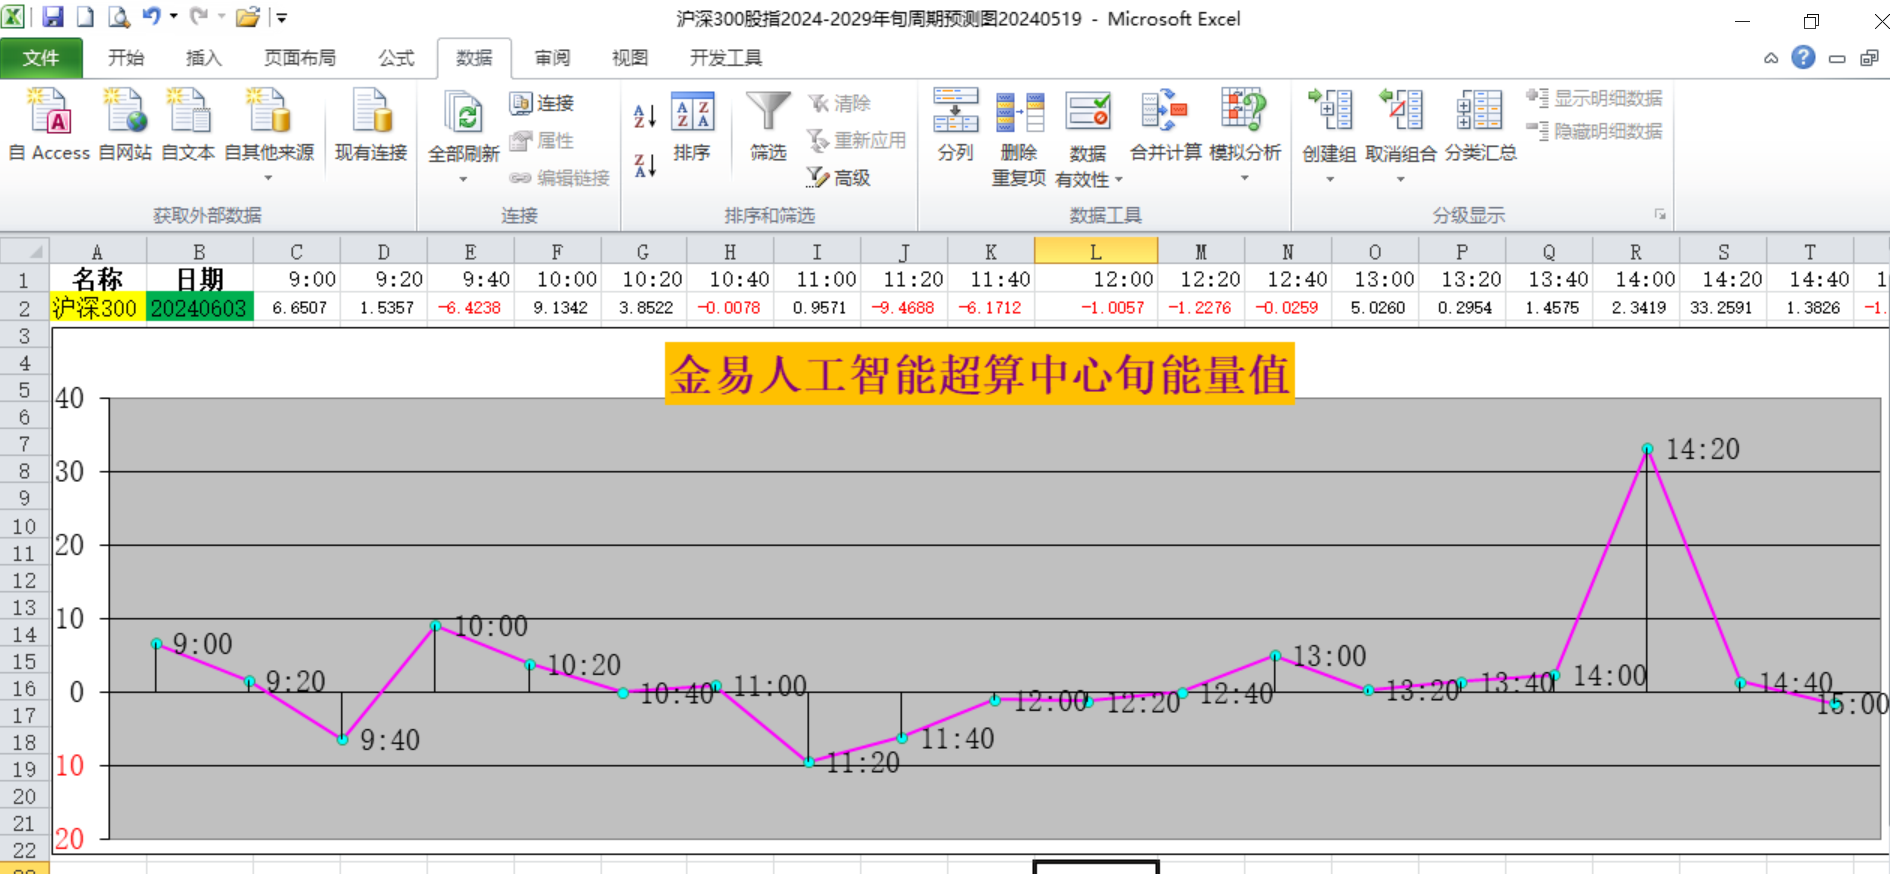This screenshot has height=874, width=1890.
Task: Click the Refresh All (全部刷新) icon
Action: point(463,114)
